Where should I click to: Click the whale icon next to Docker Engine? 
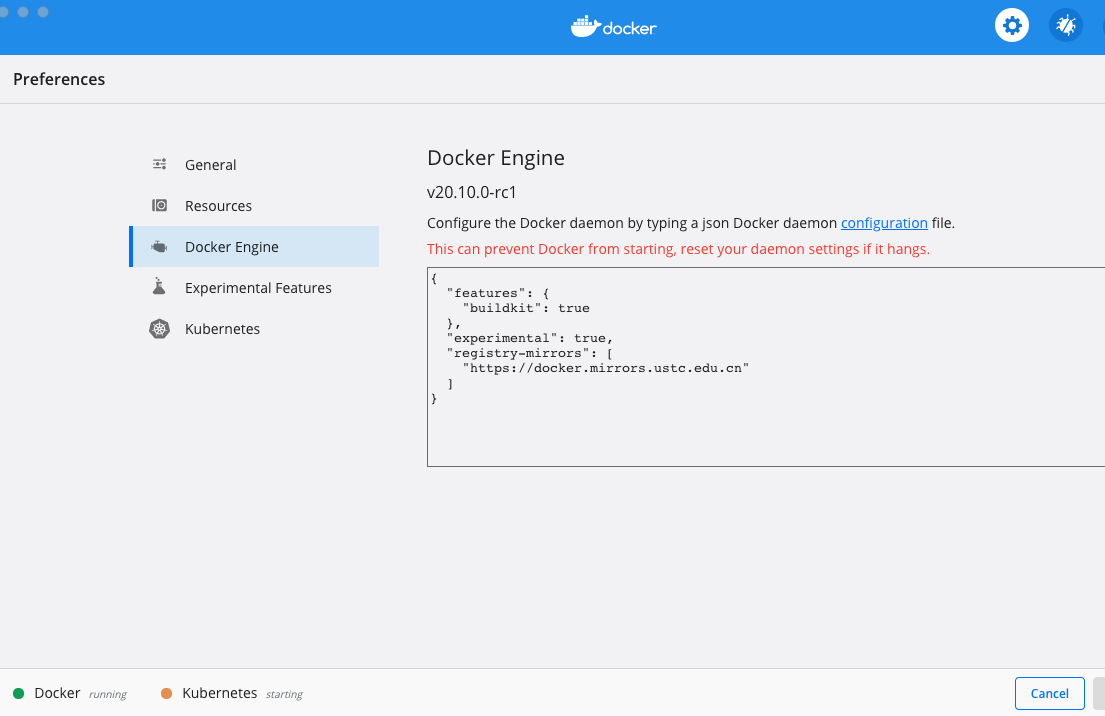159,246
